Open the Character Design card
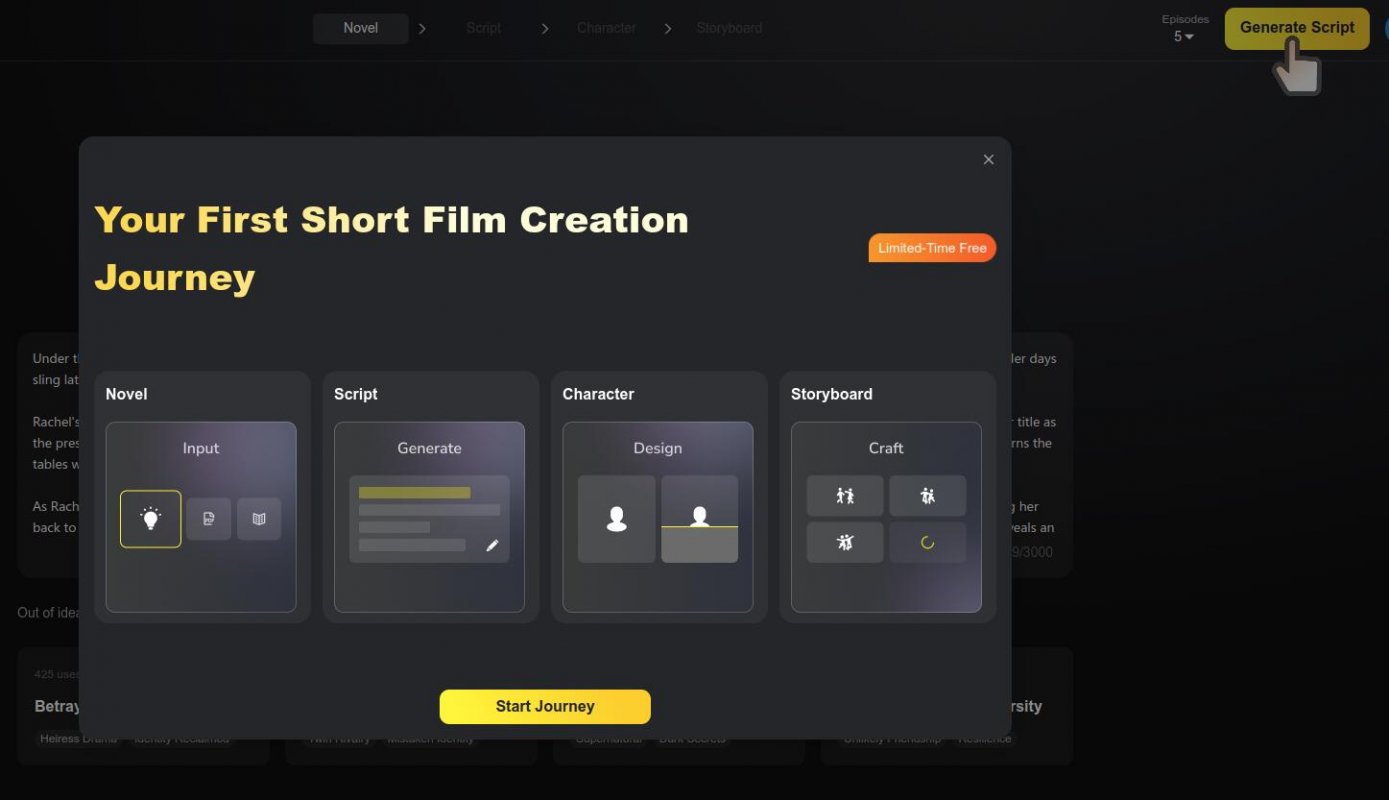 658,517
